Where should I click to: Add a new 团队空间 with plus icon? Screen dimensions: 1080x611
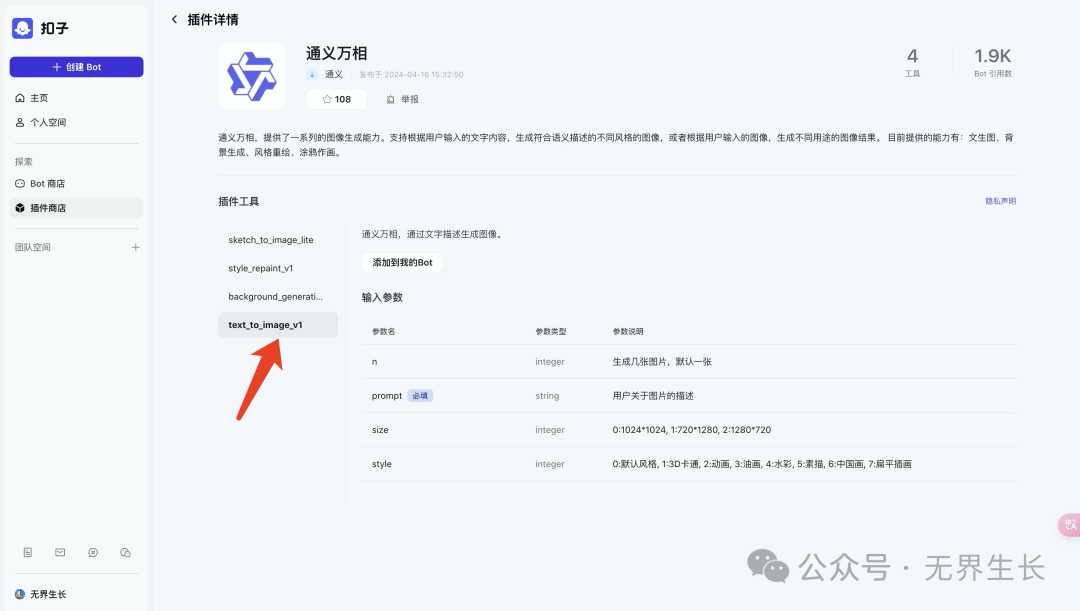(x=136, y=247)
